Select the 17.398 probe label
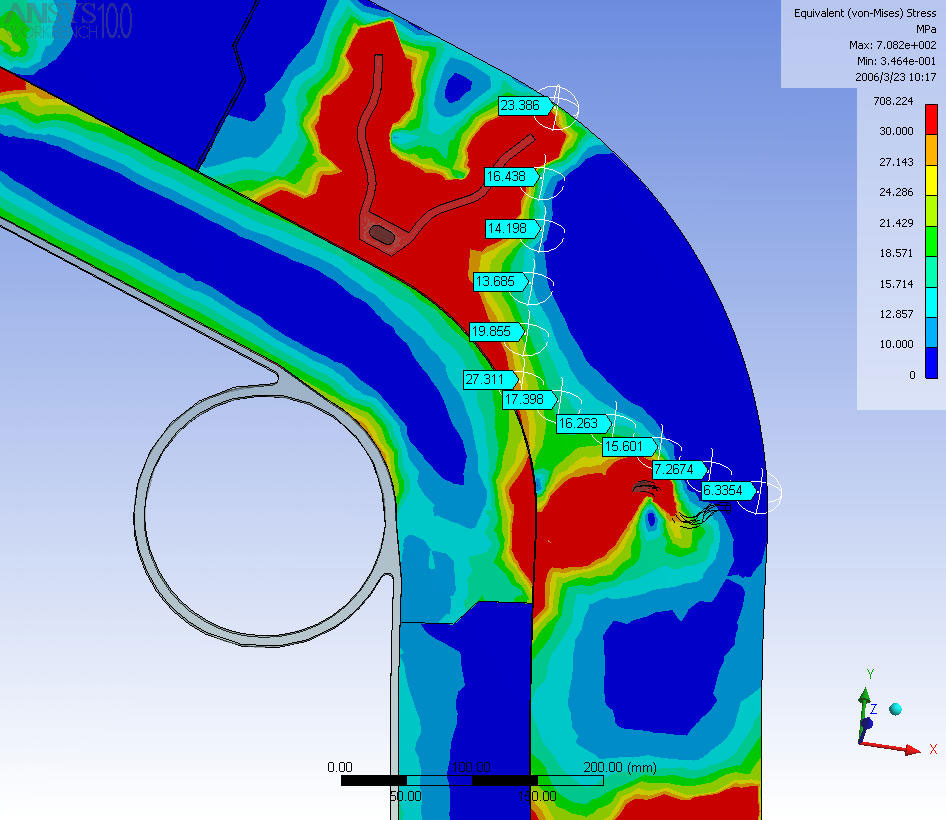This screenshot has height=820, width=946. click(x=524, y=399)
